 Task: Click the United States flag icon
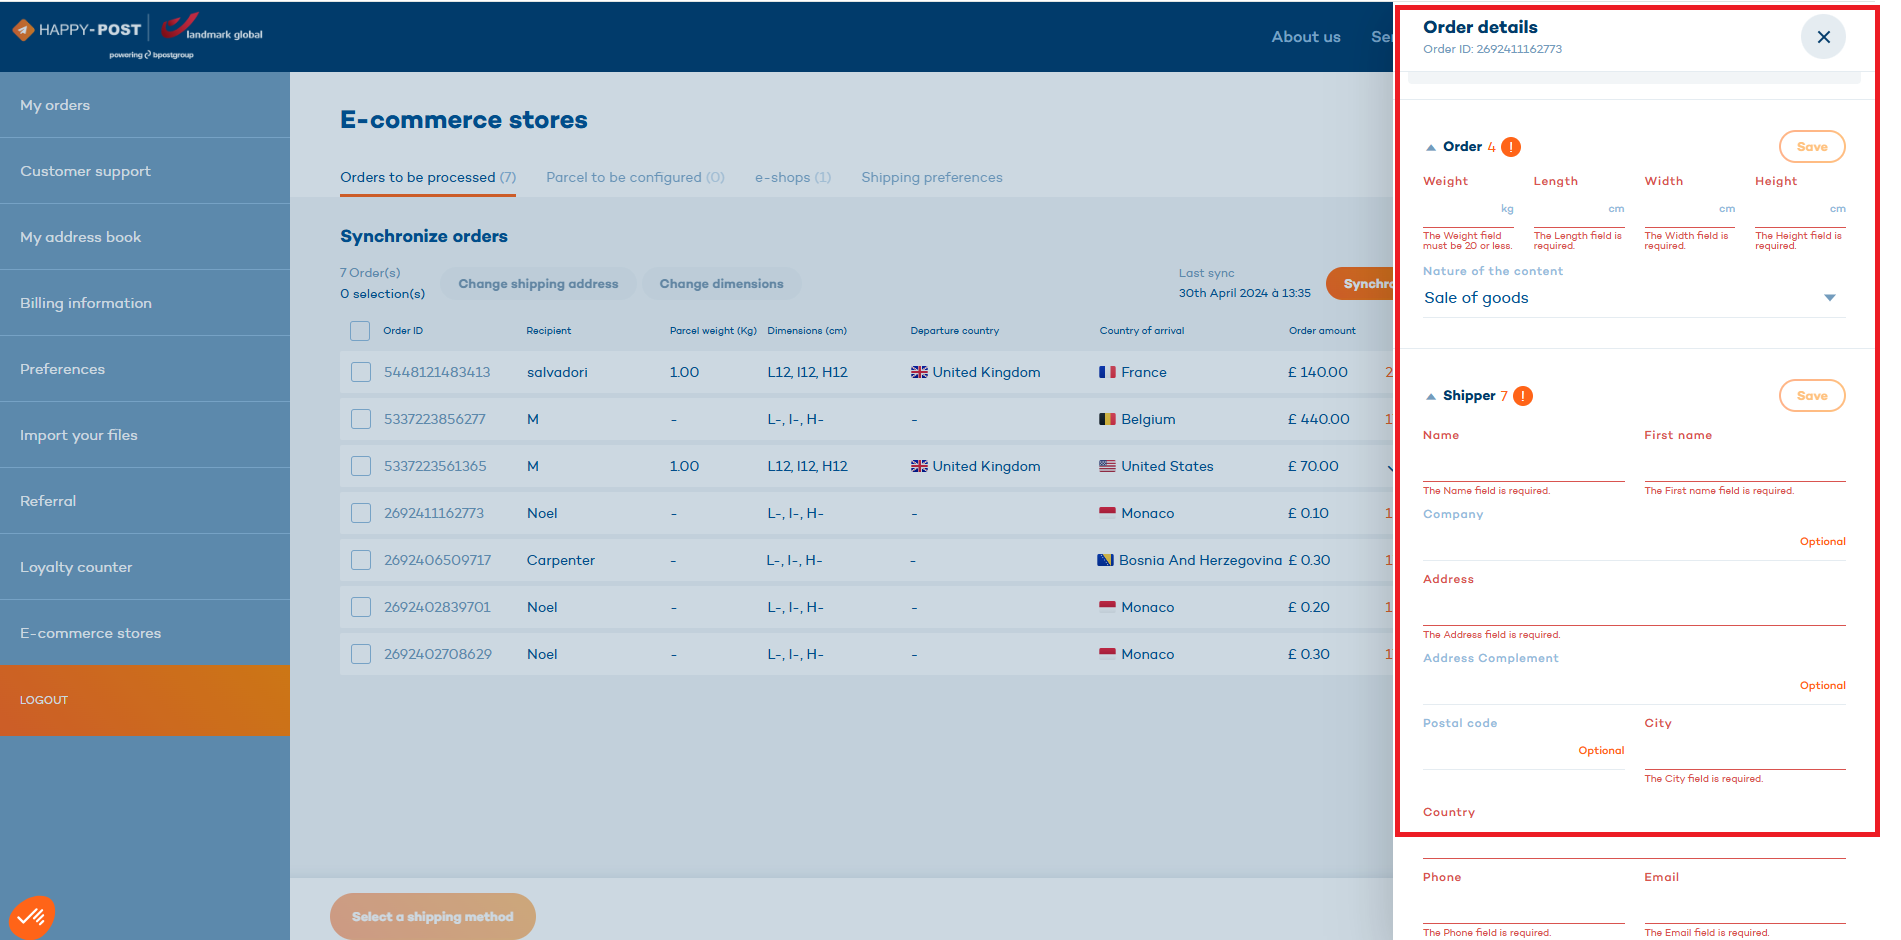[x=1107, y=466]
